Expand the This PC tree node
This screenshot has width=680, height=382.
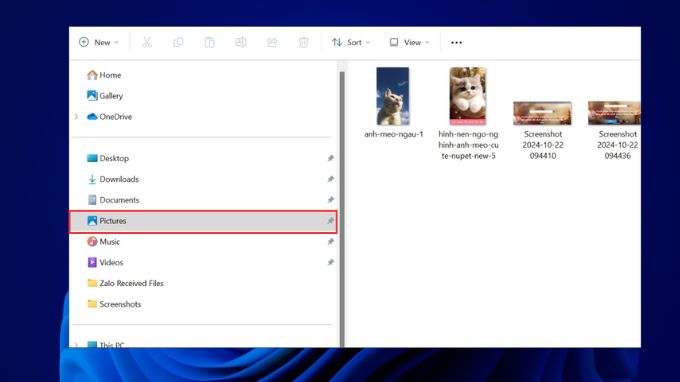click(x=76, y=345)
